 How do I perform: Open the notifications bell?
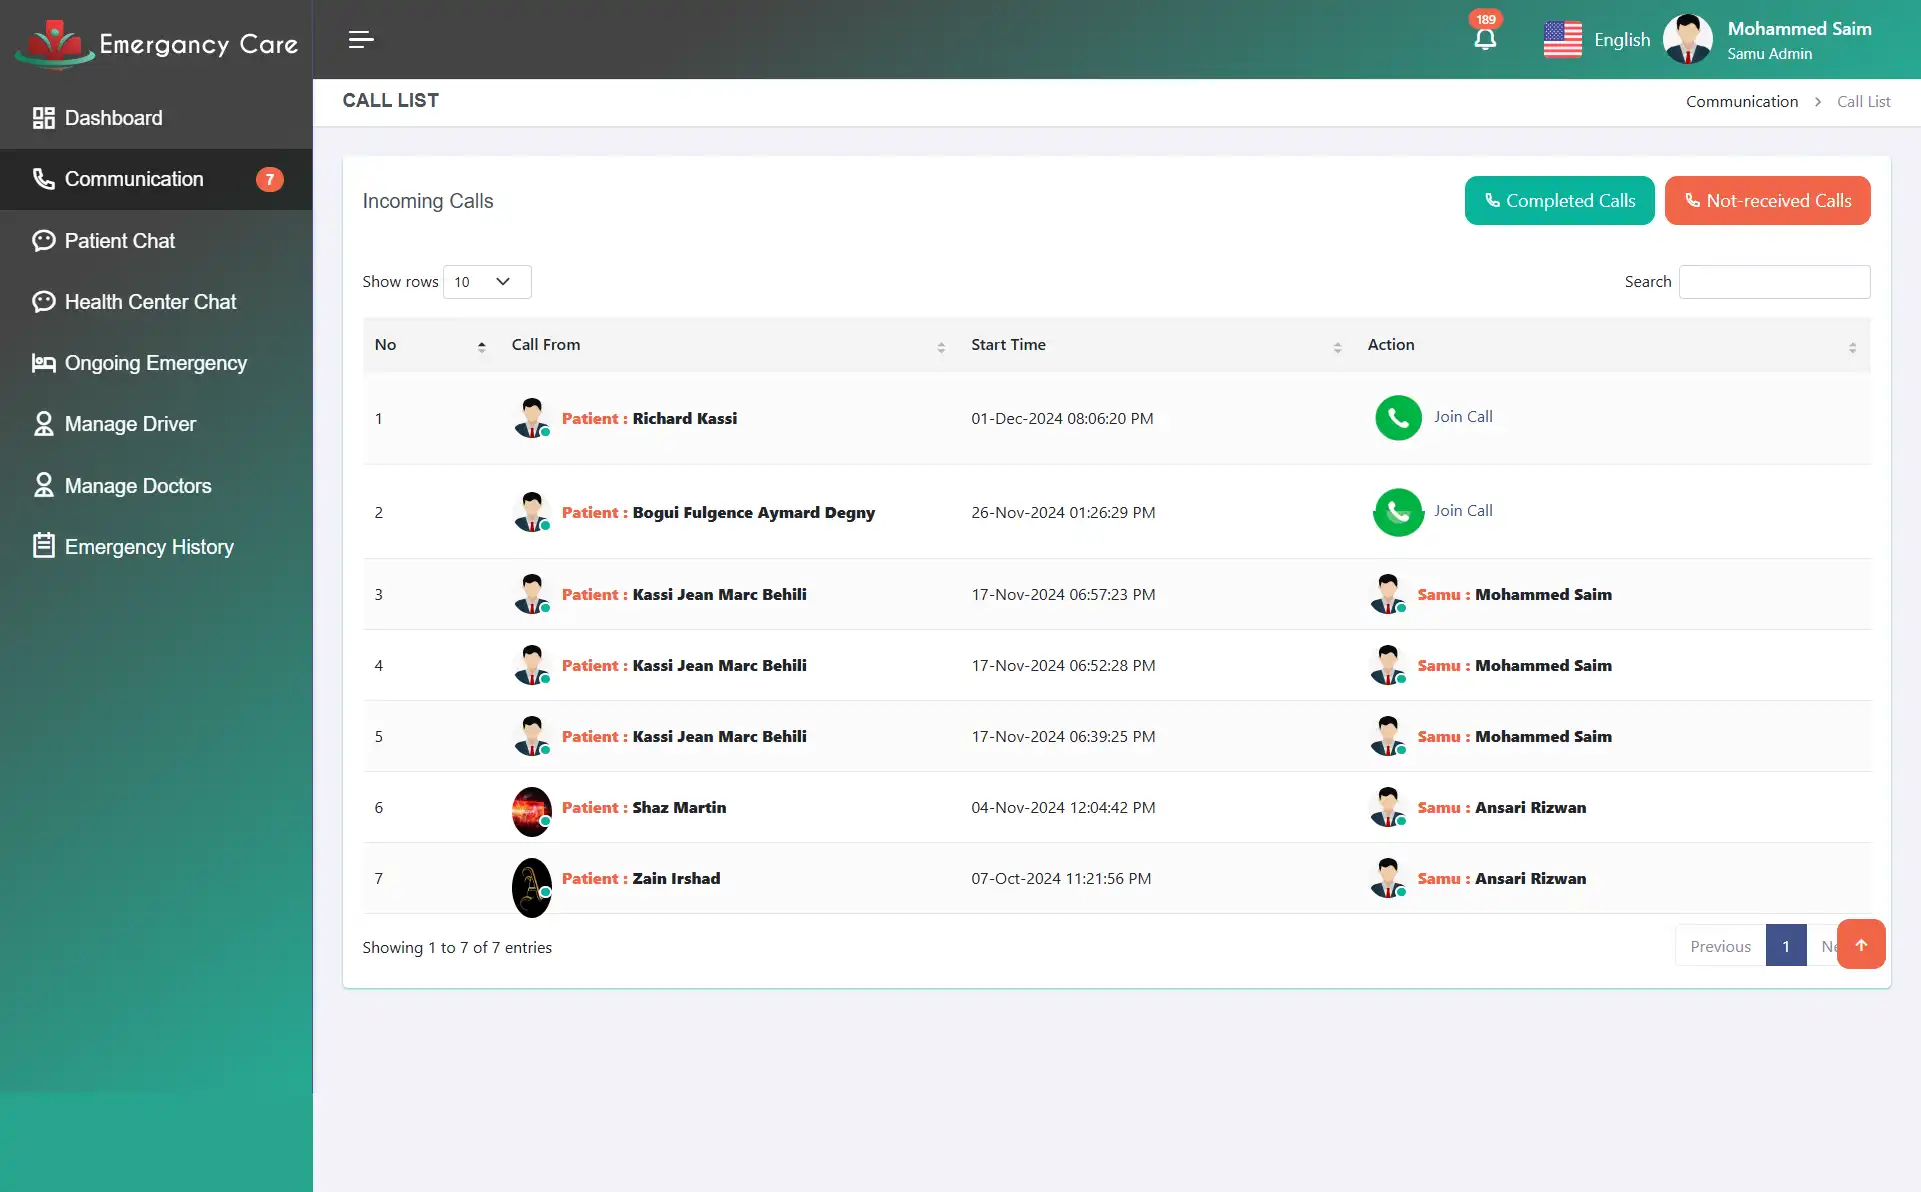1485,39
